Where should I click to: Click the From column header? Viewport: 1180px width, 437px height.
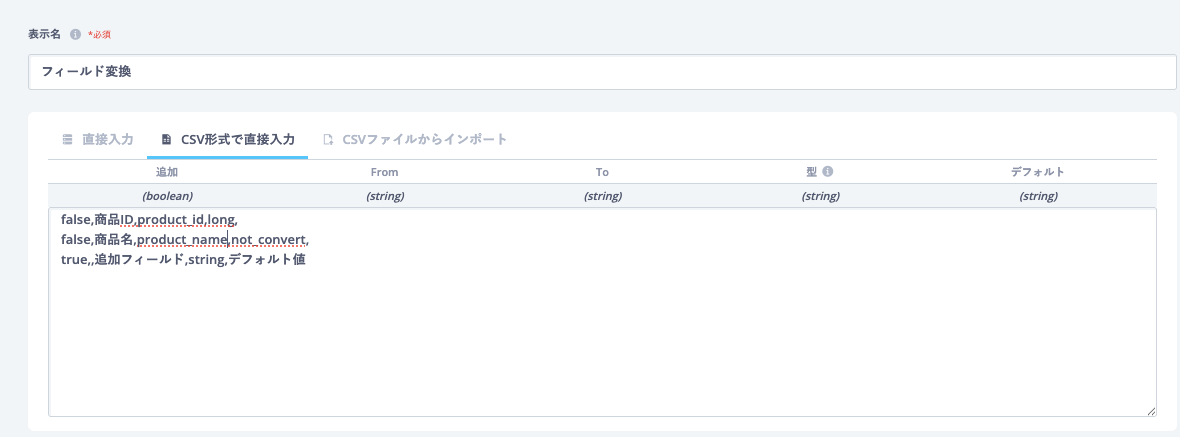384,172
